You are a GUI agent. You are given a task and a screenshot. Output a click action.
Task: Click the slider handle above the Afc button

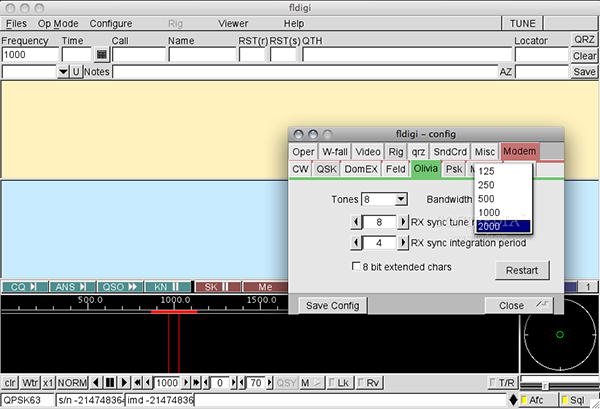click(546, 386)
